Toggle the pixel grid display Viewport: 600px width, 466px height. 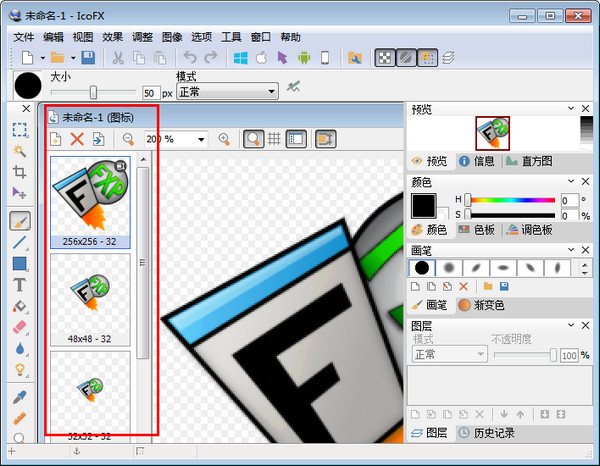[x=273, y=139]
